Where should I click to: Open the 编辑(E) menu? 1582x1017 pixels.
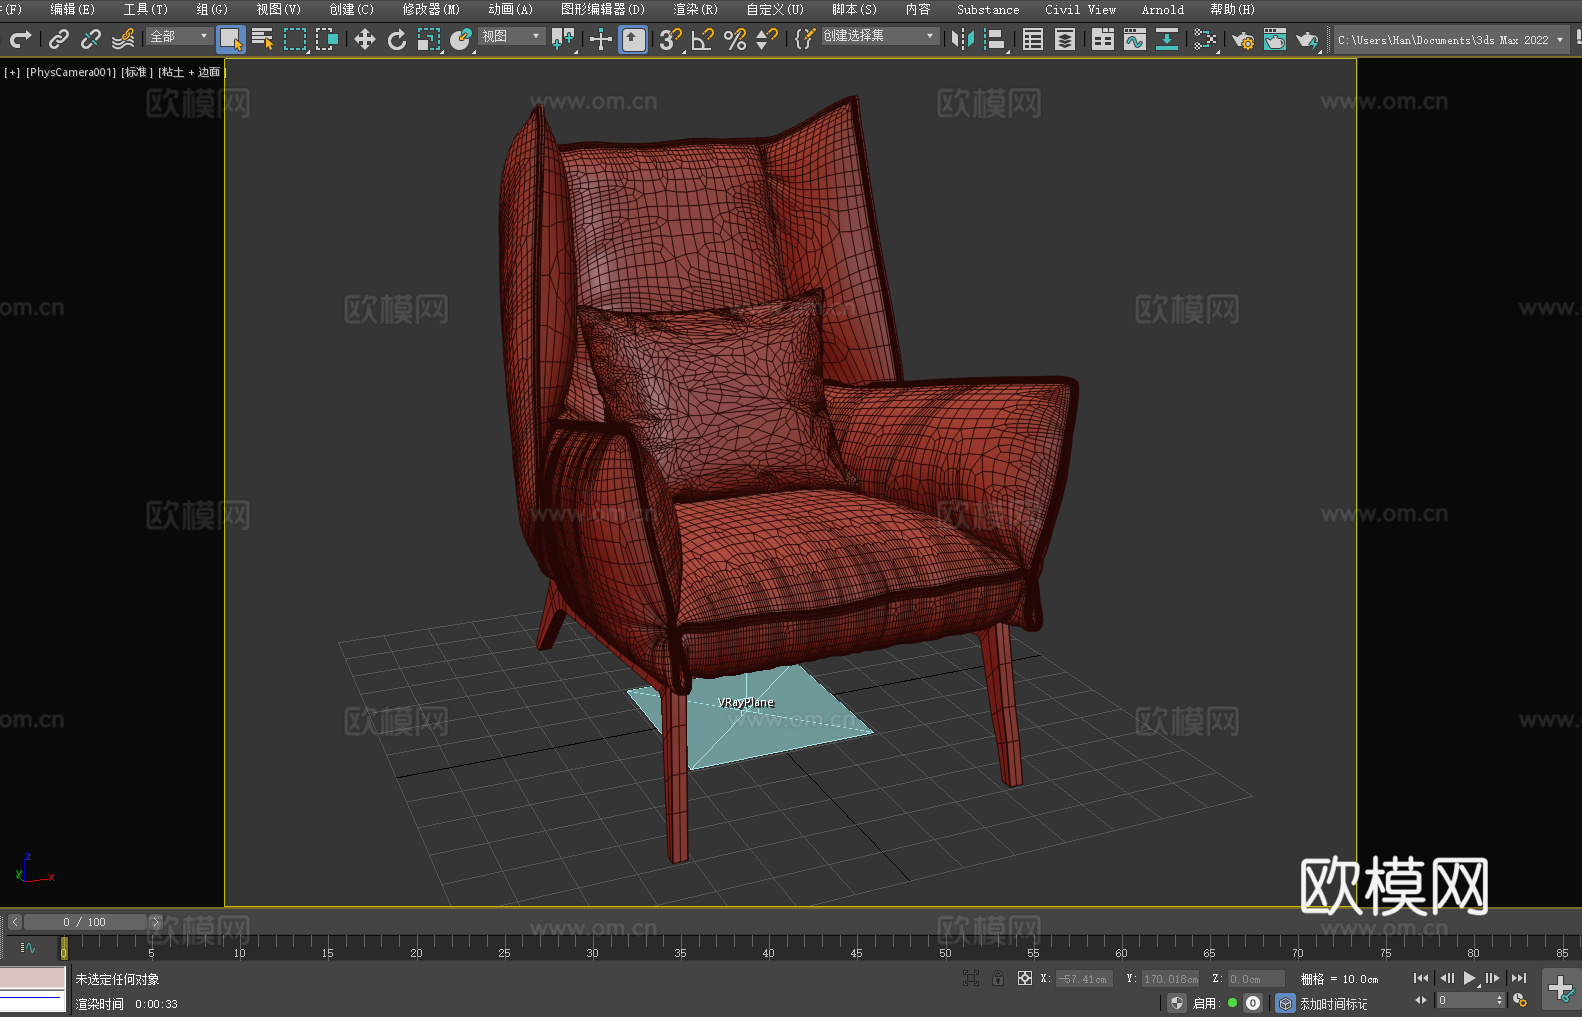[x=73, y=9]
